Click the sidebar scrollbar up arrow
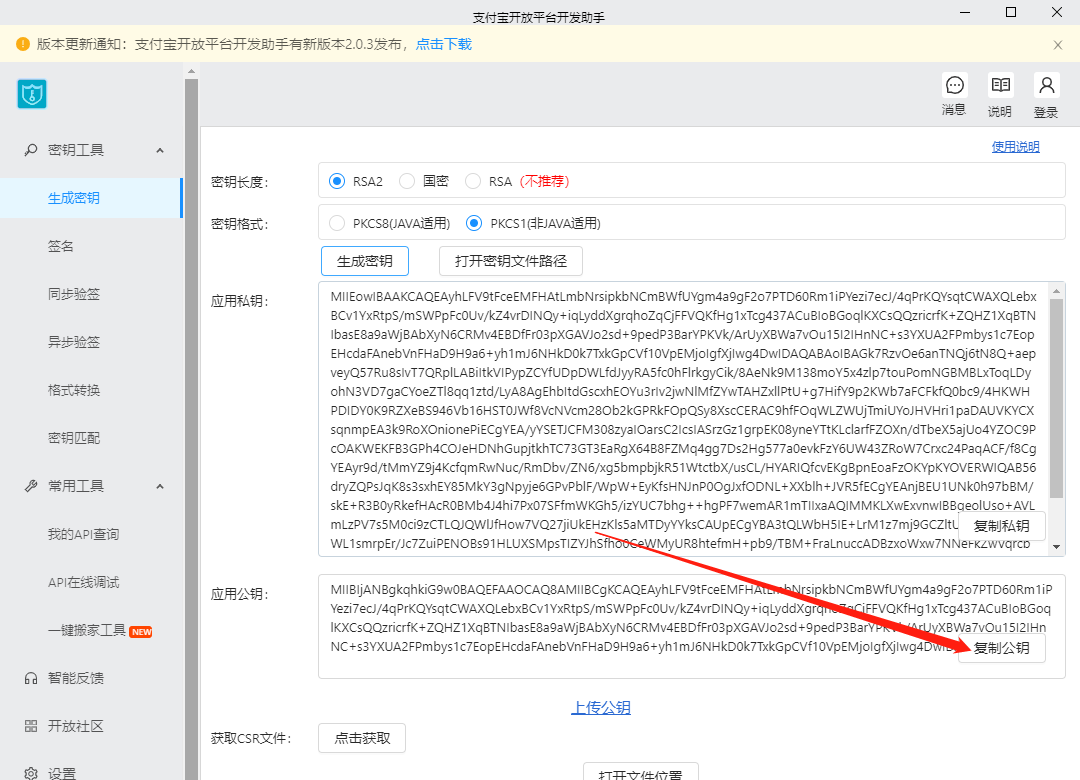The width and height of the screenshot is (1080, 780). (x=191, y=71)
